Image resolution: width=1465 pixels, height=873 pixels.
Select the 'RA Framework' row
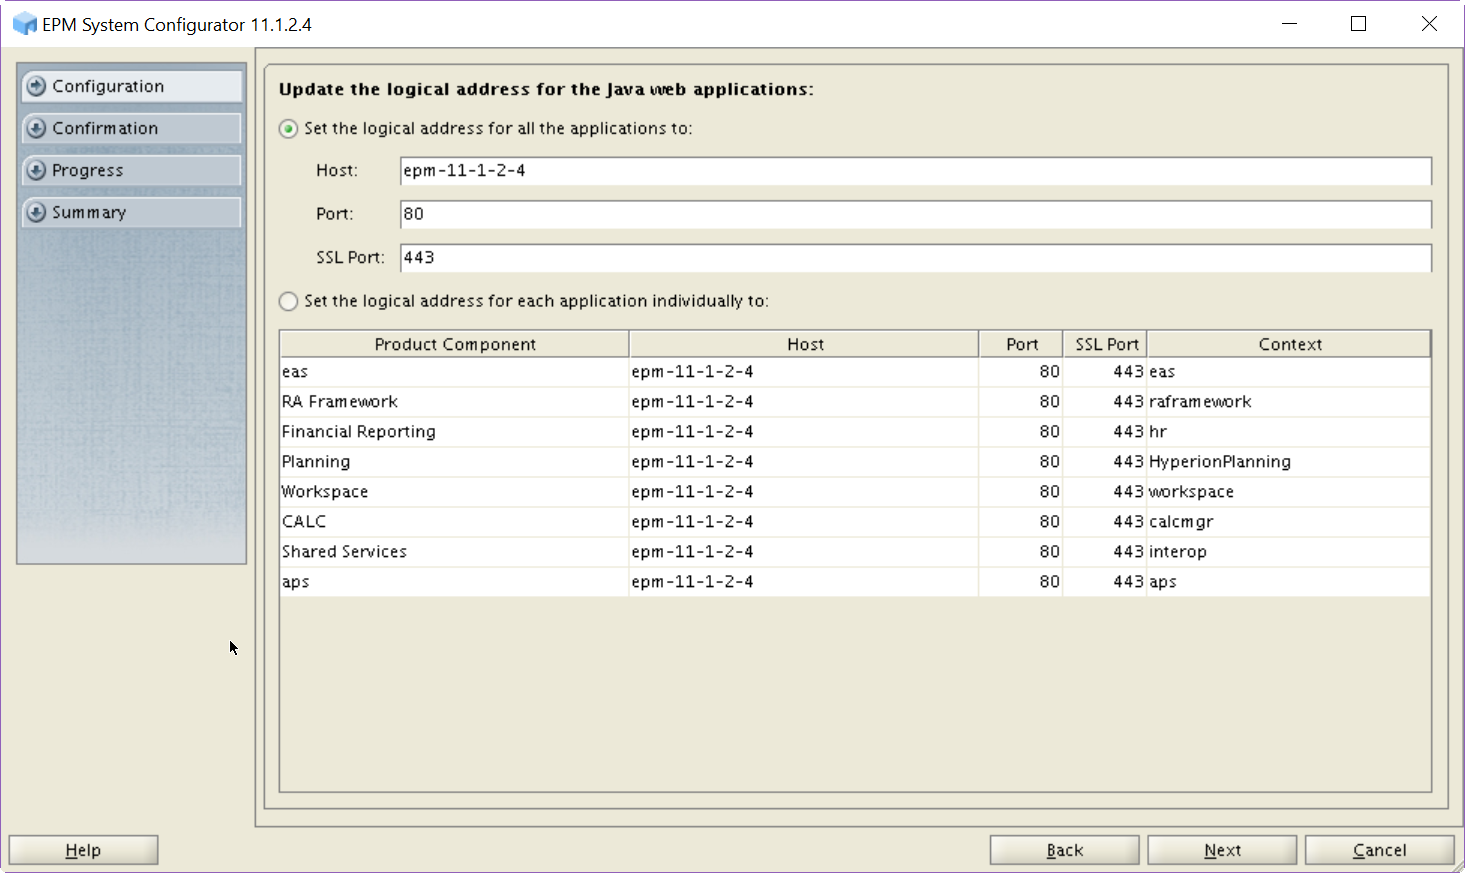(x=855, y=402)
